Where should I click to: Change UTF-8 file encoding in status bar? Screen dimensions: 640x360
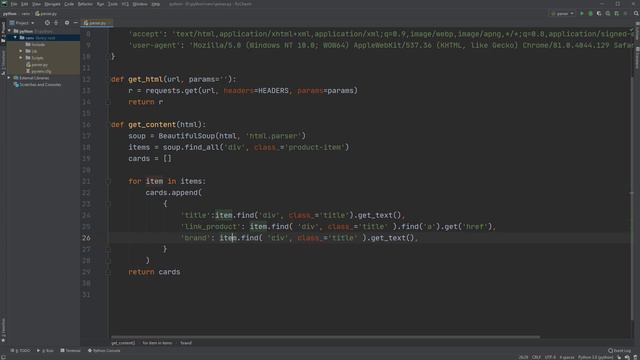pyautogui.click(x=550, y=357)
